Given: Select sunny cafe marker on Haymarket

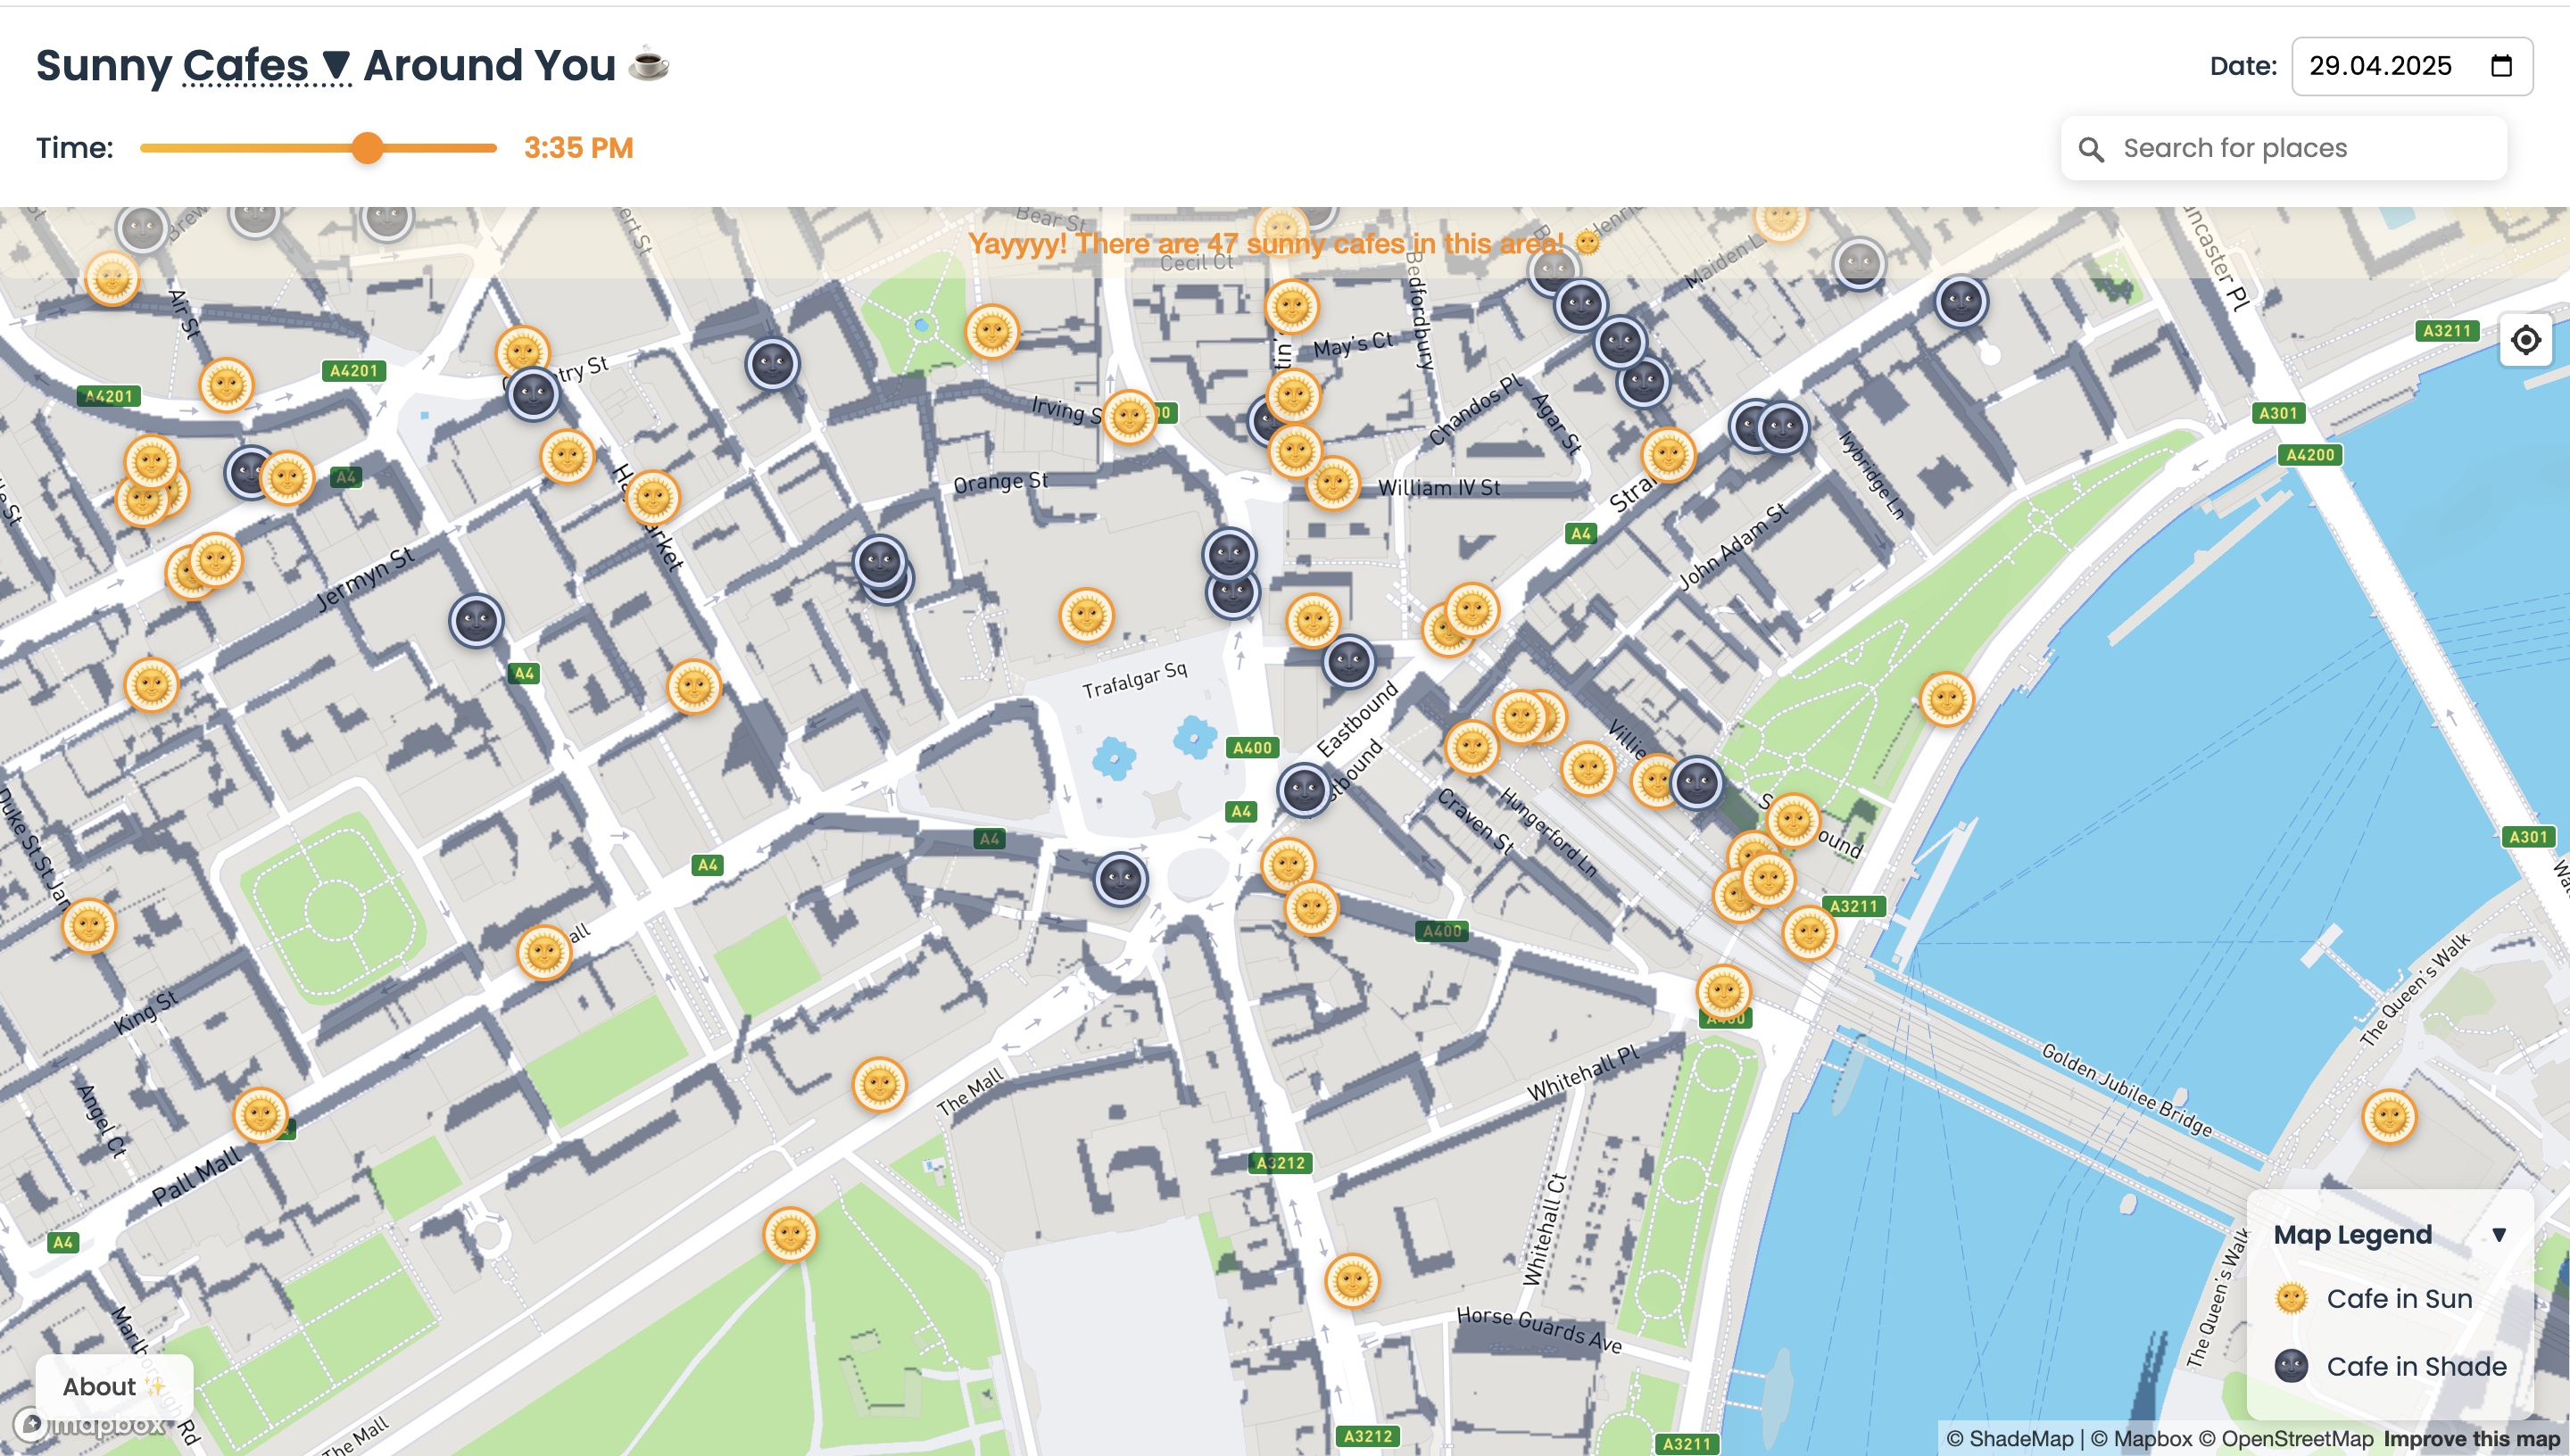Looking at the screenshot, I should [x=653, y=497].
